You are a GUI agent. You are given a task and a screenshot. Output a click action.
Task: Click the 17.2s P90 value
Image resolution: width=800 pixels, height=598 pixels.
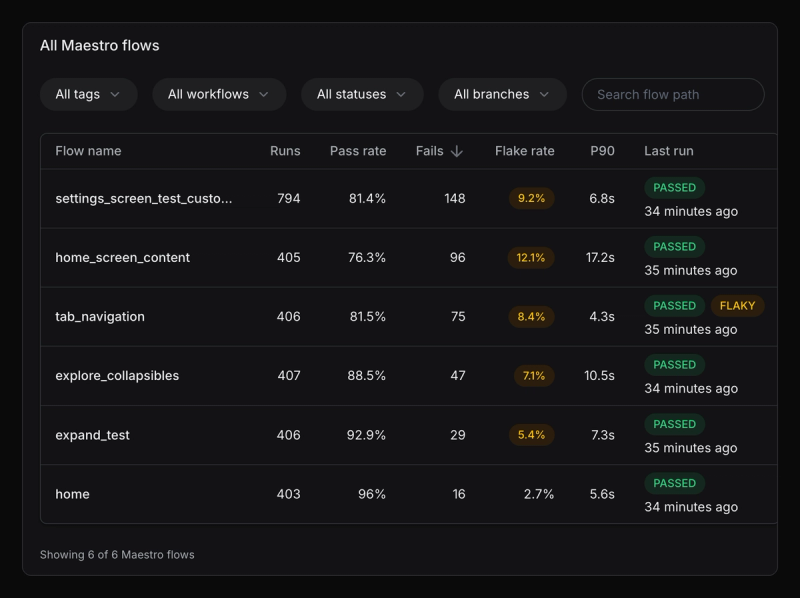tap(600, 258)
